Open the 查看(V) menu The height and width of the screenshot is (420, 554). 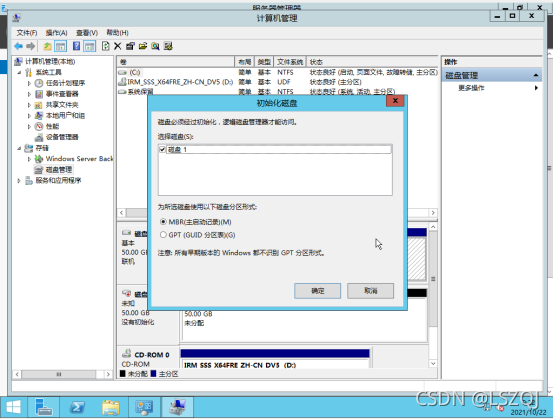[87, 33]
